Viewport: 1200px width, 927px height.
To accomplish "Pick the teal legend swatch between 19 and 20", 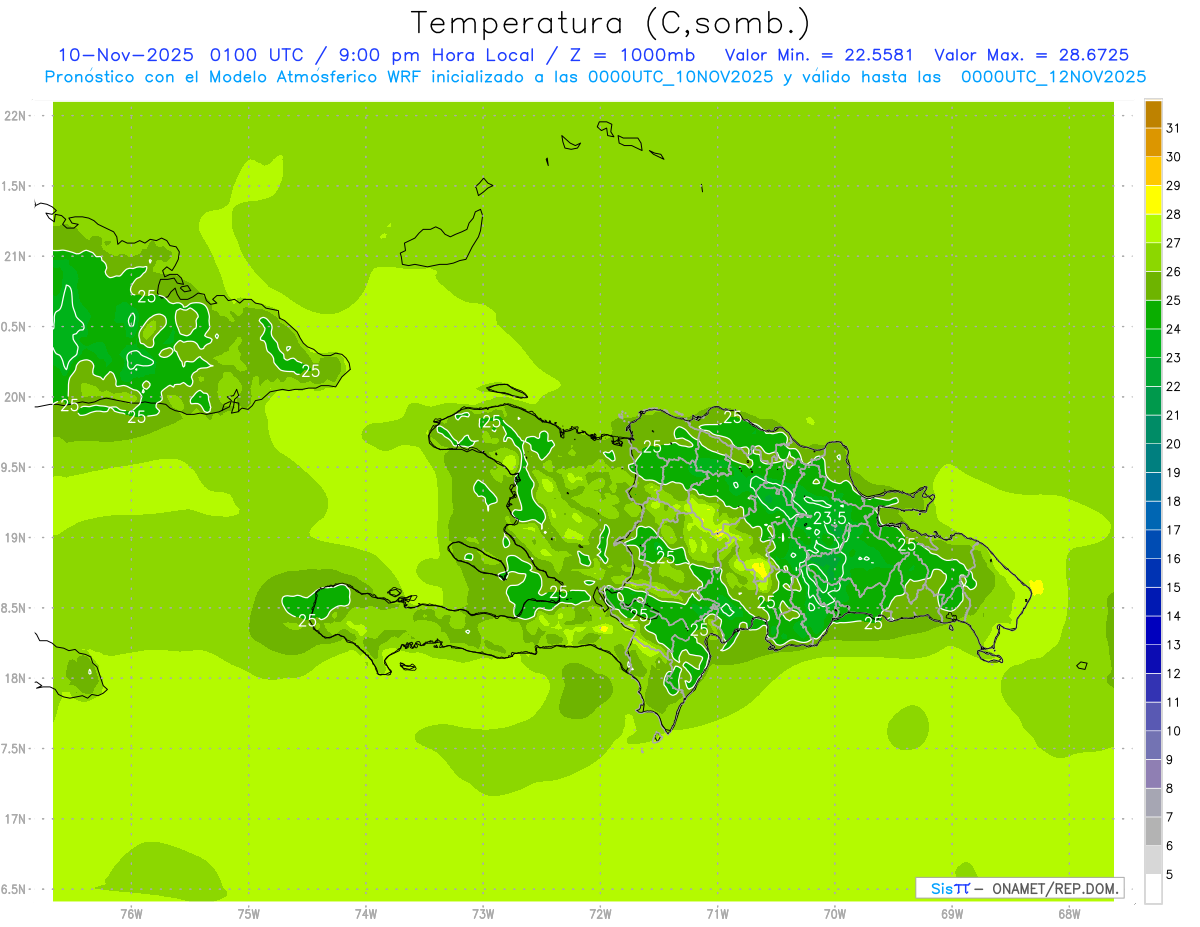I will [x=1153, y=458].
